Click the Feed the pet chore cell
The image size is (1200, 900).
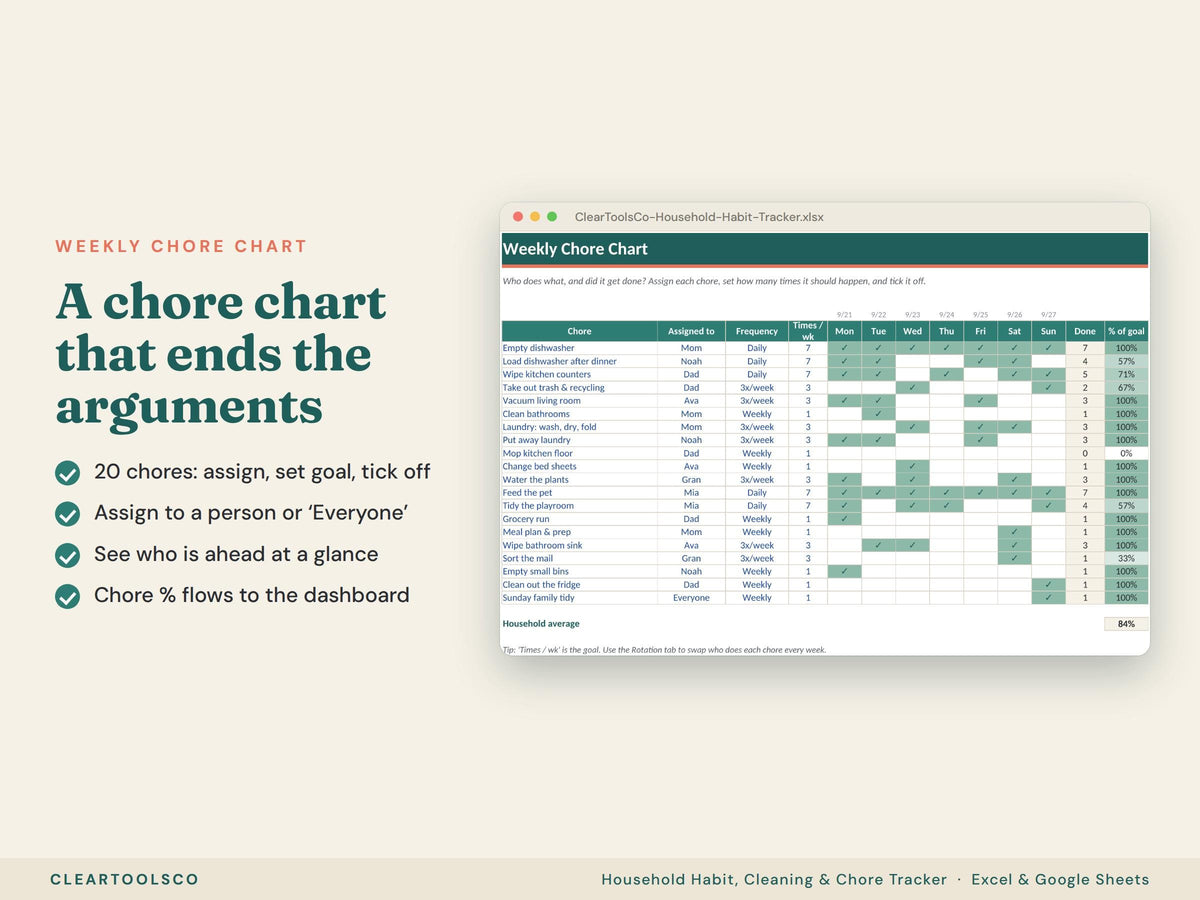pyautogui.click(x=579, y=493)
